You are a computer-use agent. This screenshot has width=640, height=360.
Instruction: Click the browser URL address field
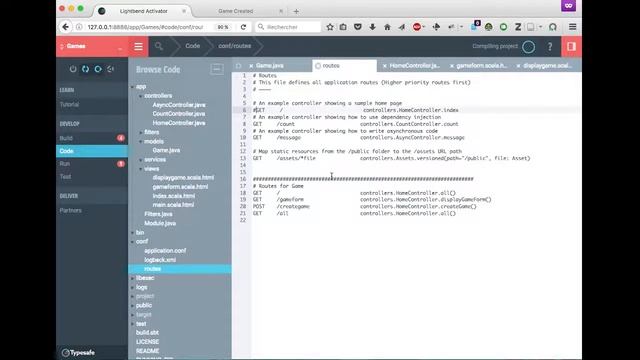pyautogui.click(x=145, y=27)
